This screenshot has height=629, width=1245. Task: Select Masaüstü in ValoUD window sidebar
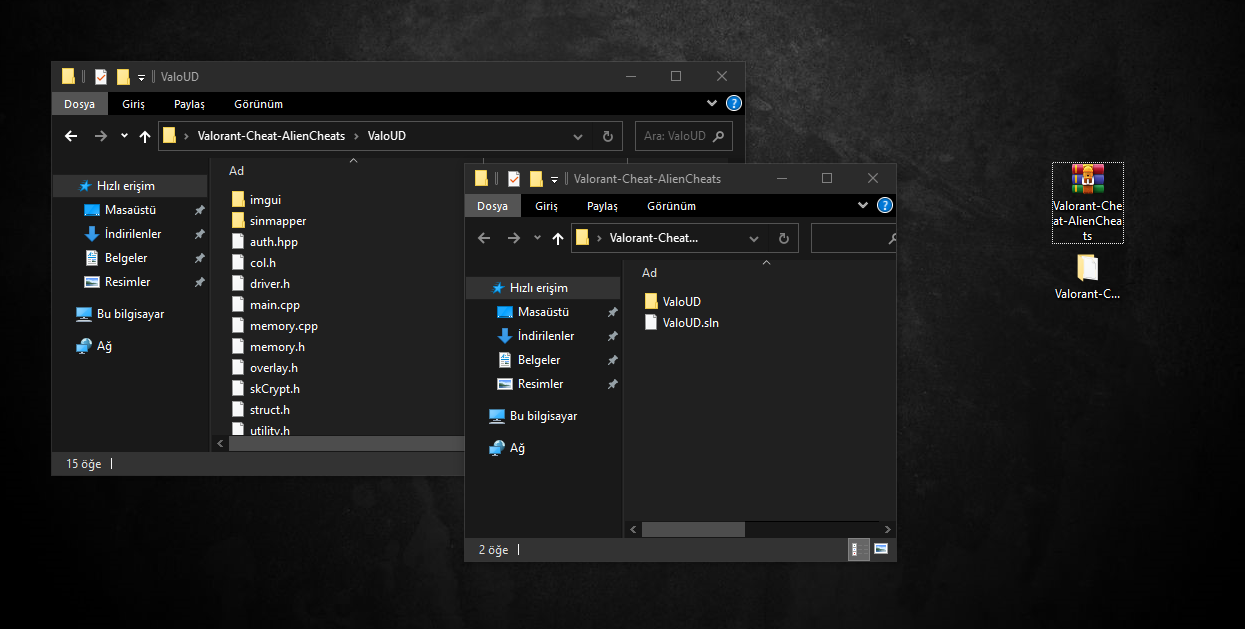tap(130, 210)
